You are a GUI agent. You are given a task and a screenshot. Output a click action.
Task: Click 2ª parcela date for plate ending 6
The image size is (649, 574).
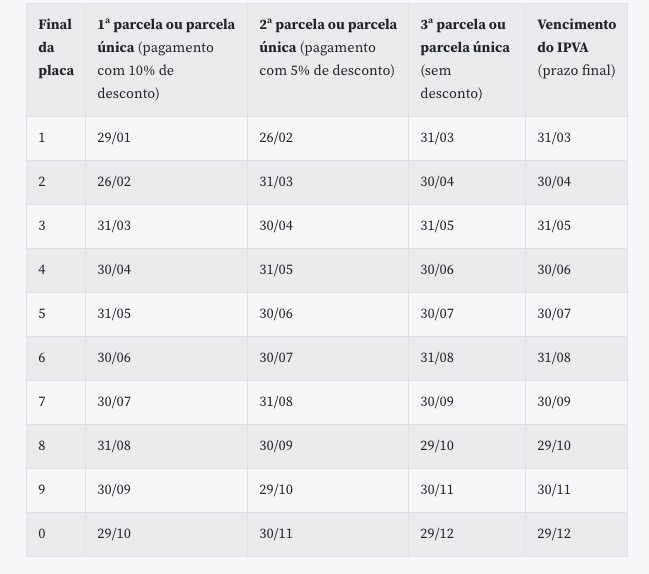[x=276, y=358]
